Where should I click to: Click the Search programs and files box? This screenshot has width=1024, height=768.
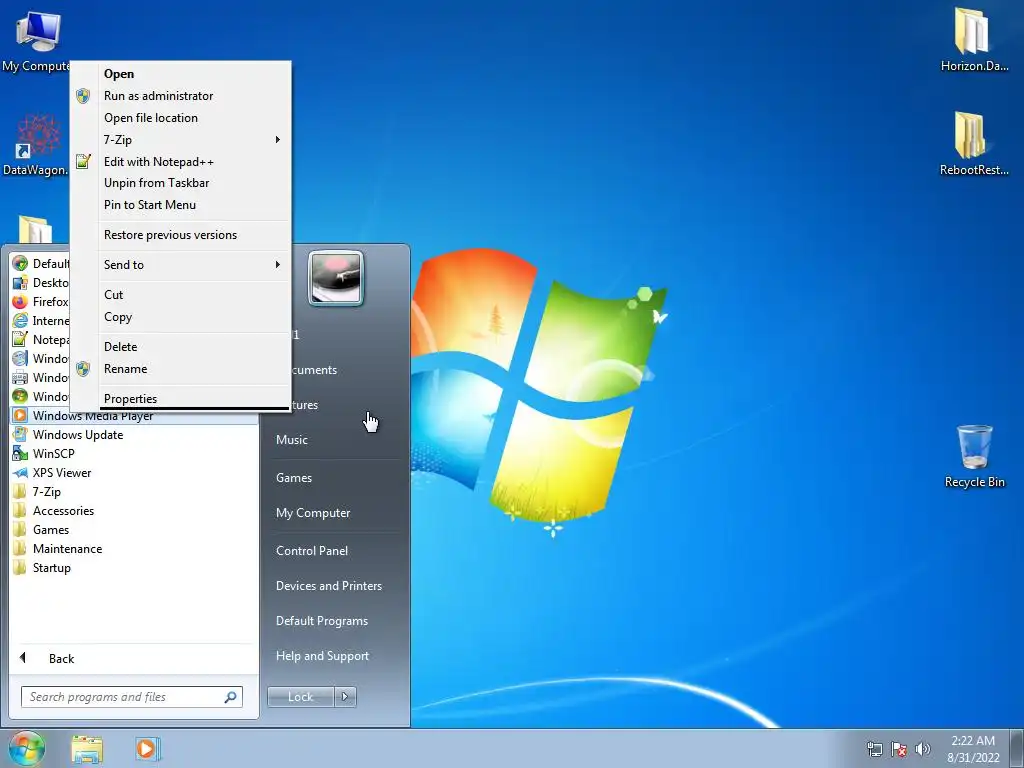(132, 697)
